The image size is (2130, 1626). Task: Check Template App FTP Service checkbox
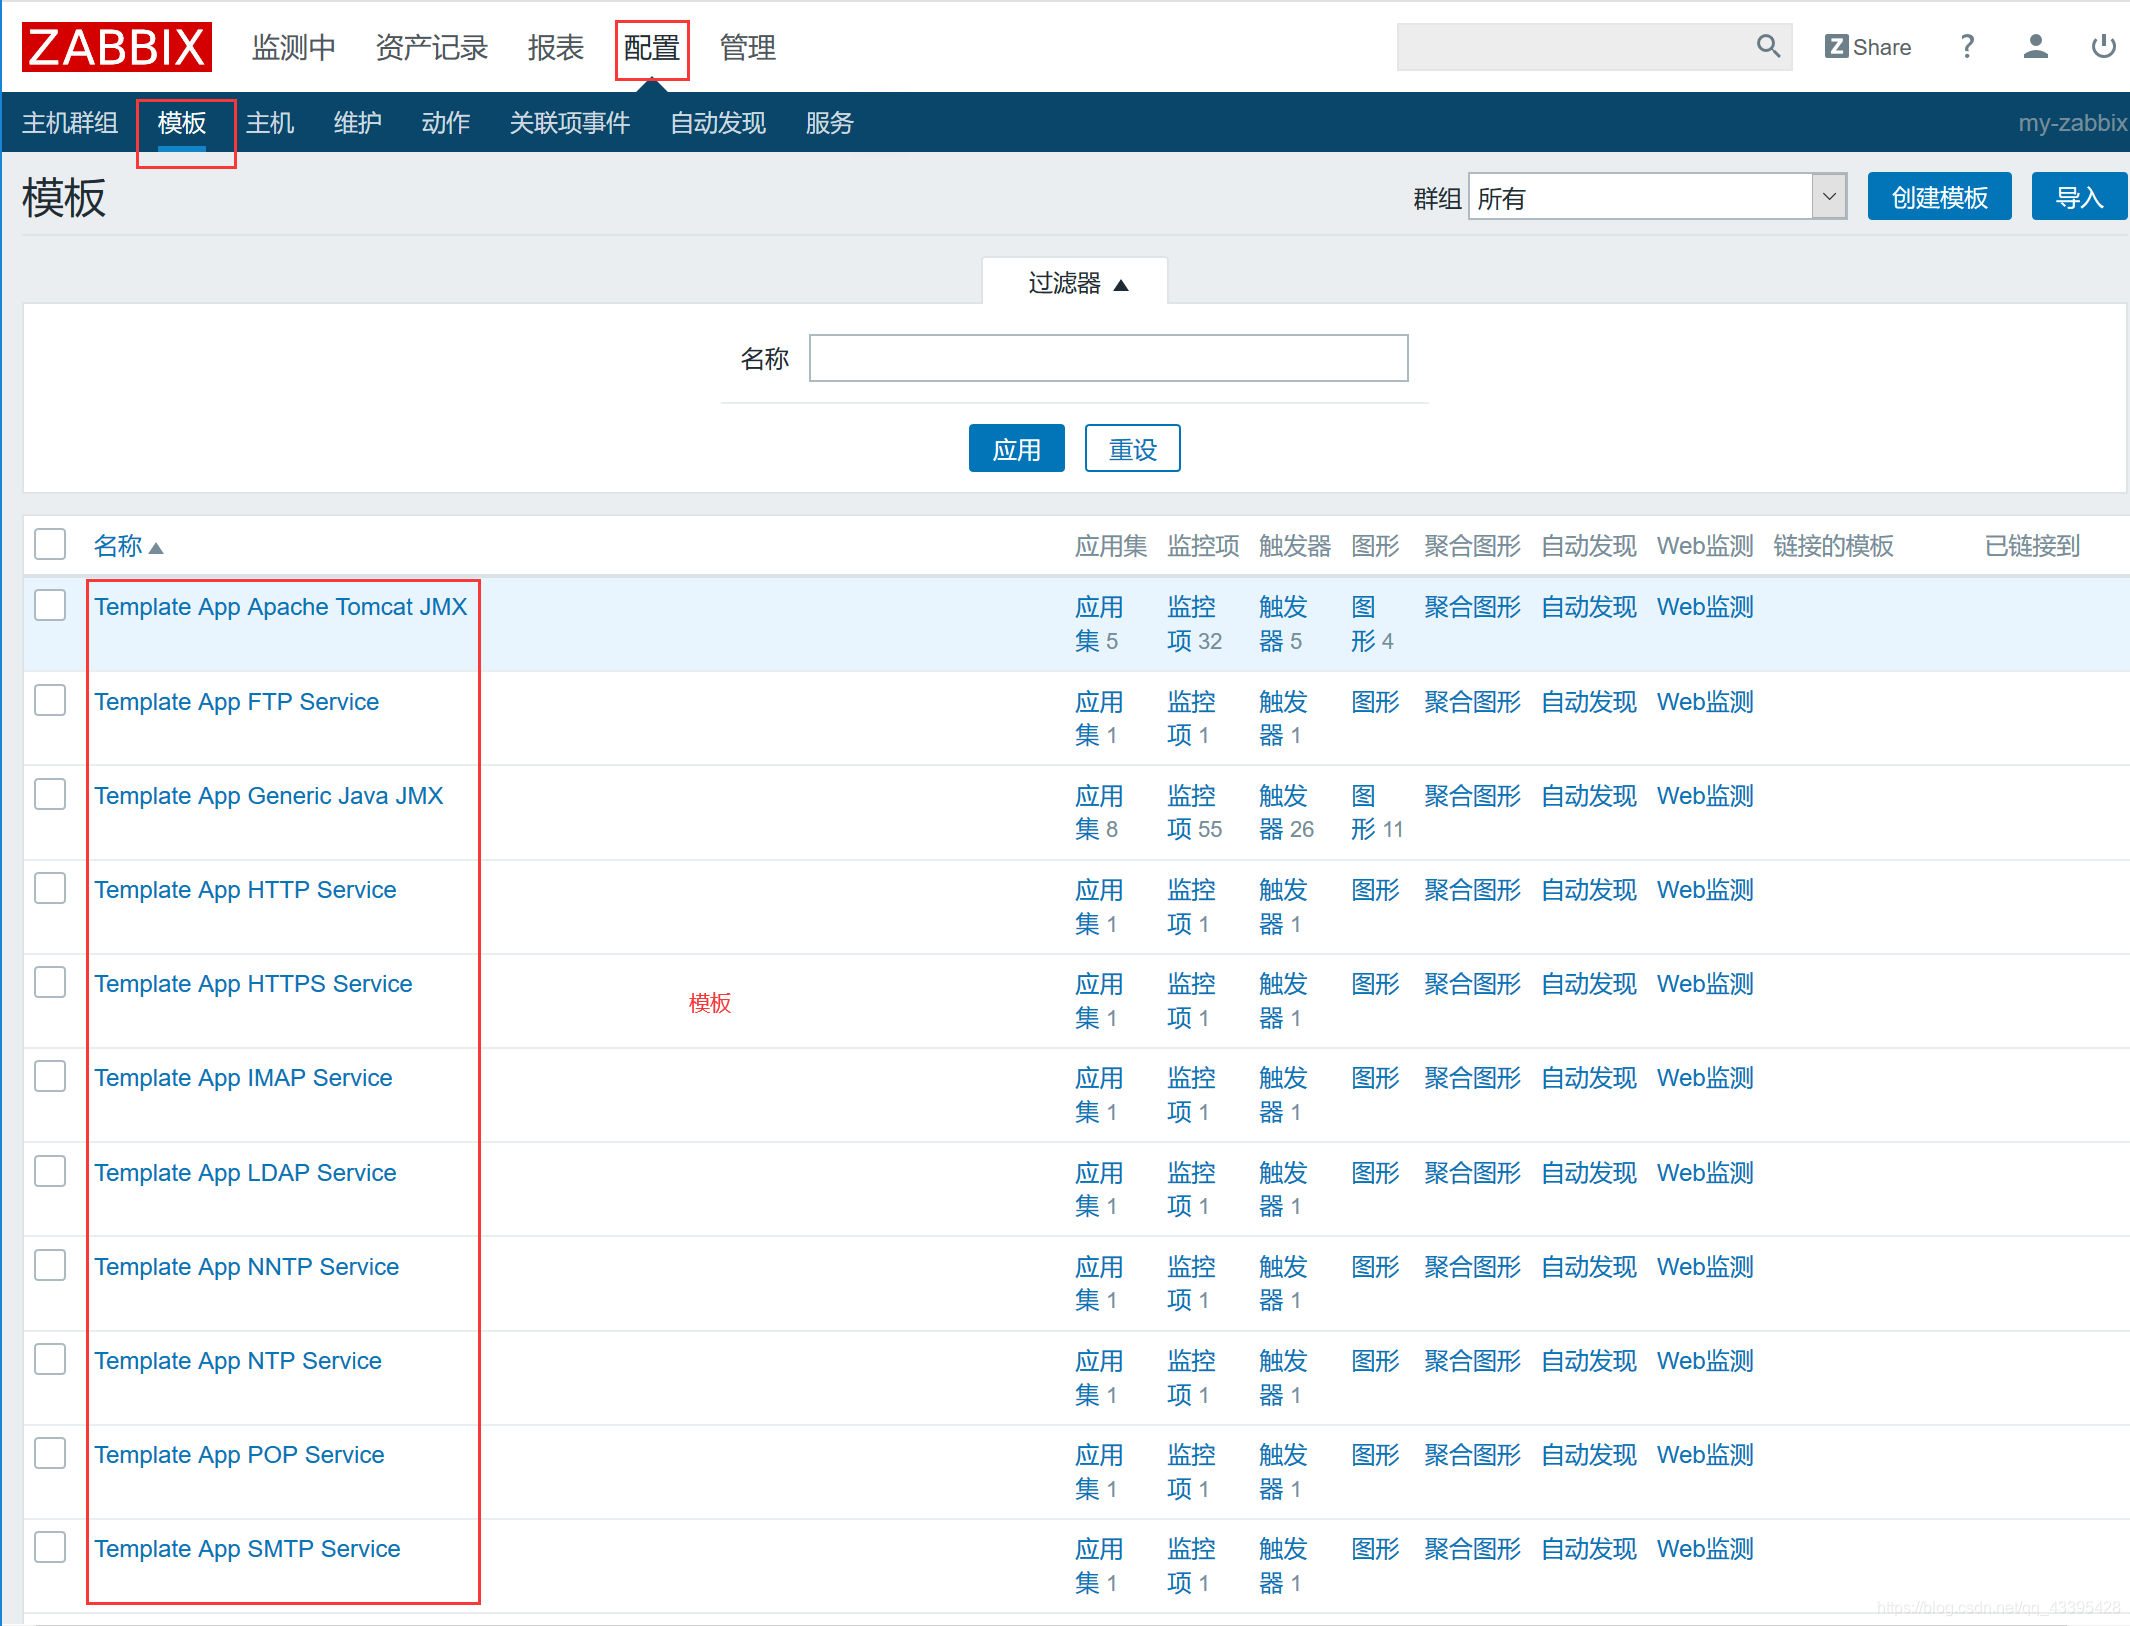tap(50, 700)
